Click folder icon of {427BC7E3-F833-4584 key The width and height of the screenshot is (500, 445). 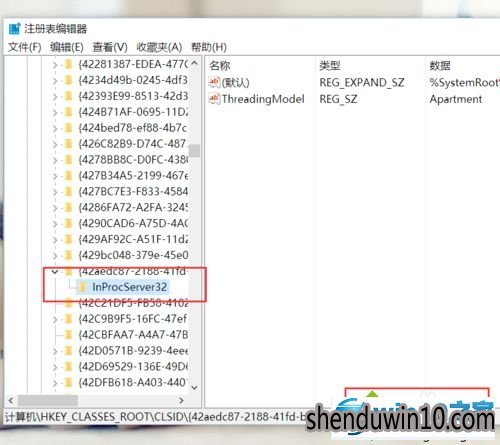pyautogui.click(x=68, y=191)
